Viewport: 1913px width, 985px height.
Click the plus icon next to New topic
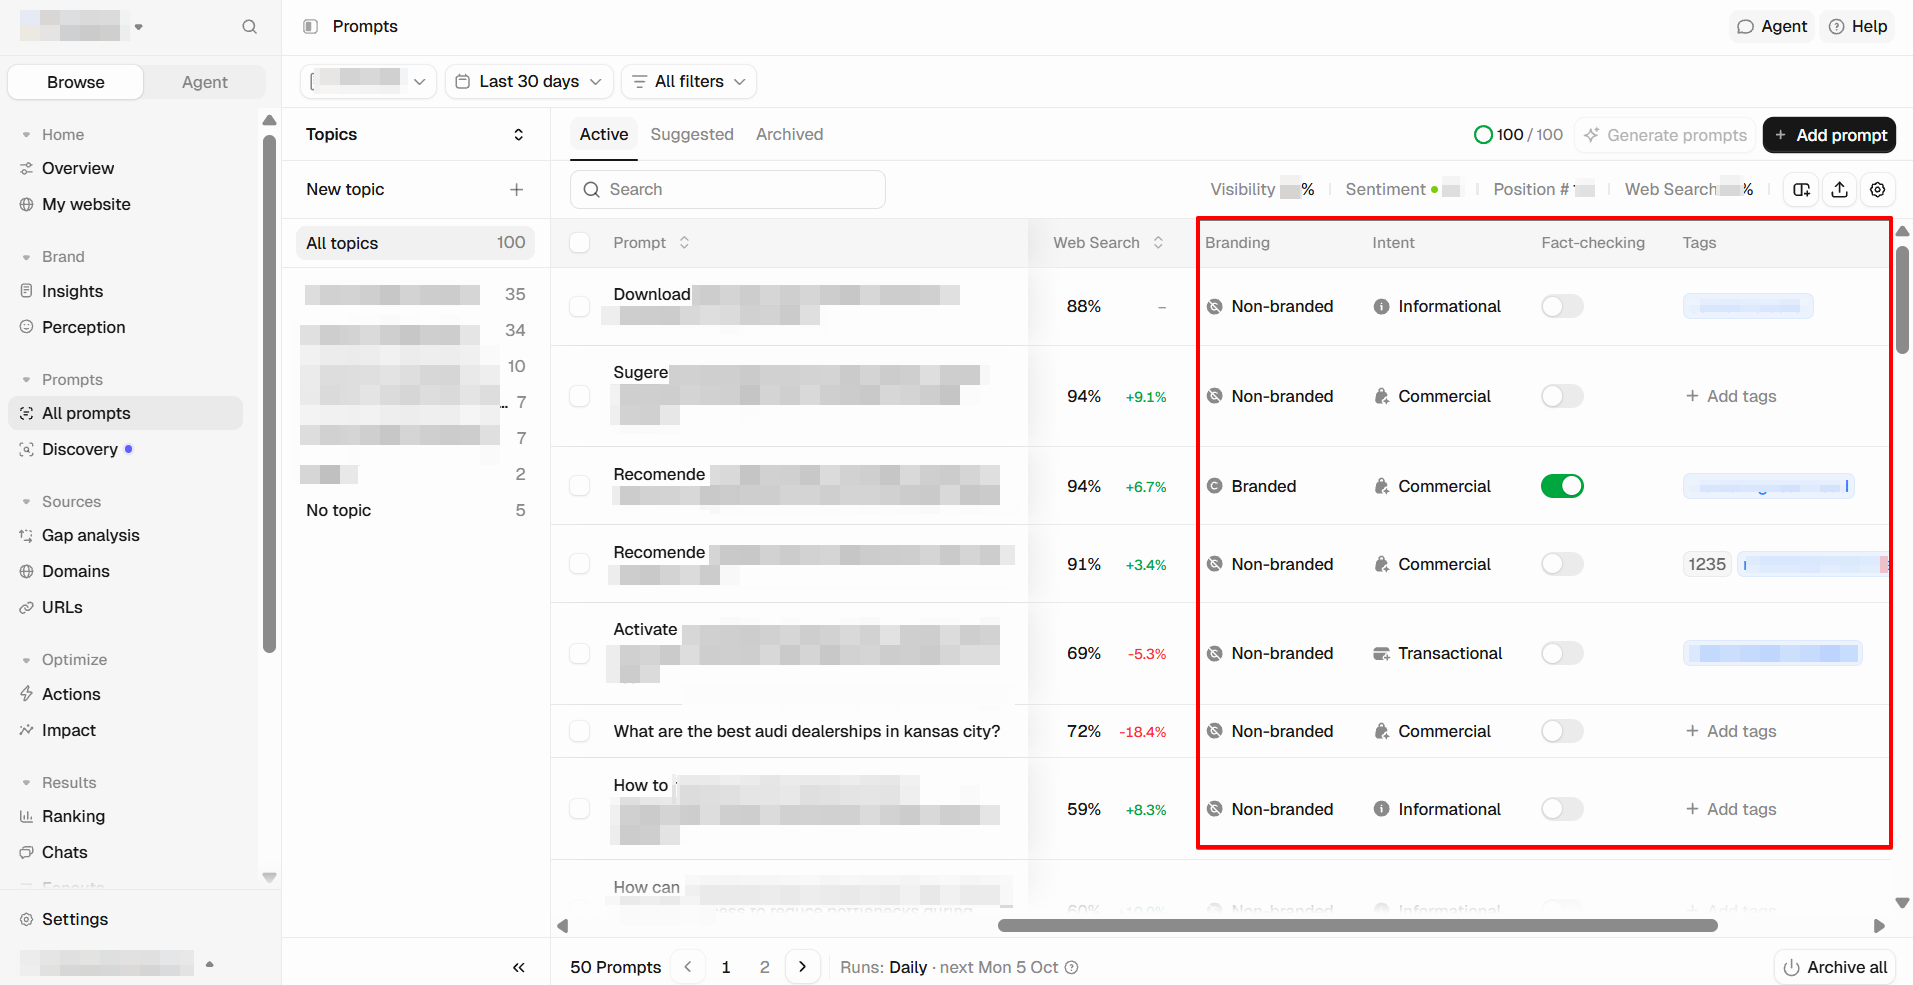pyautogui.click(x=516, y=189)
